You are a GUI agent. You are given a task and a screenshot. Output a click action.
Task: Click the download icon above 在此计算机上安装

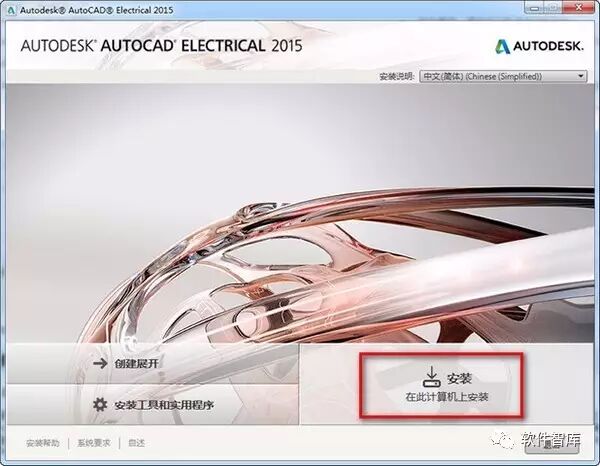pos(432,377)
